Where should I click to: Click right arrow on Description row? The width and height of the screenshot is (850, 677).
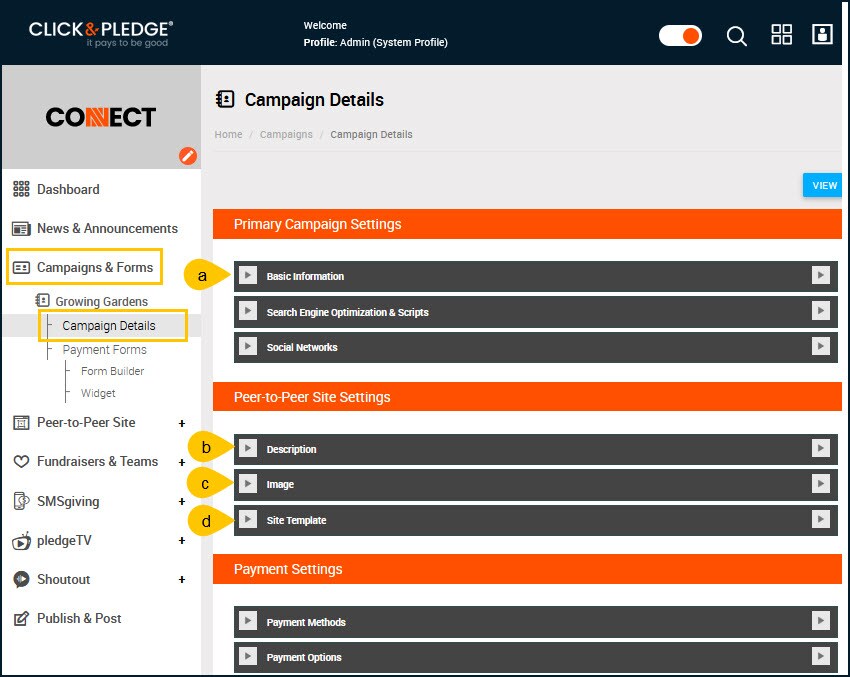(x=821, y=448)
